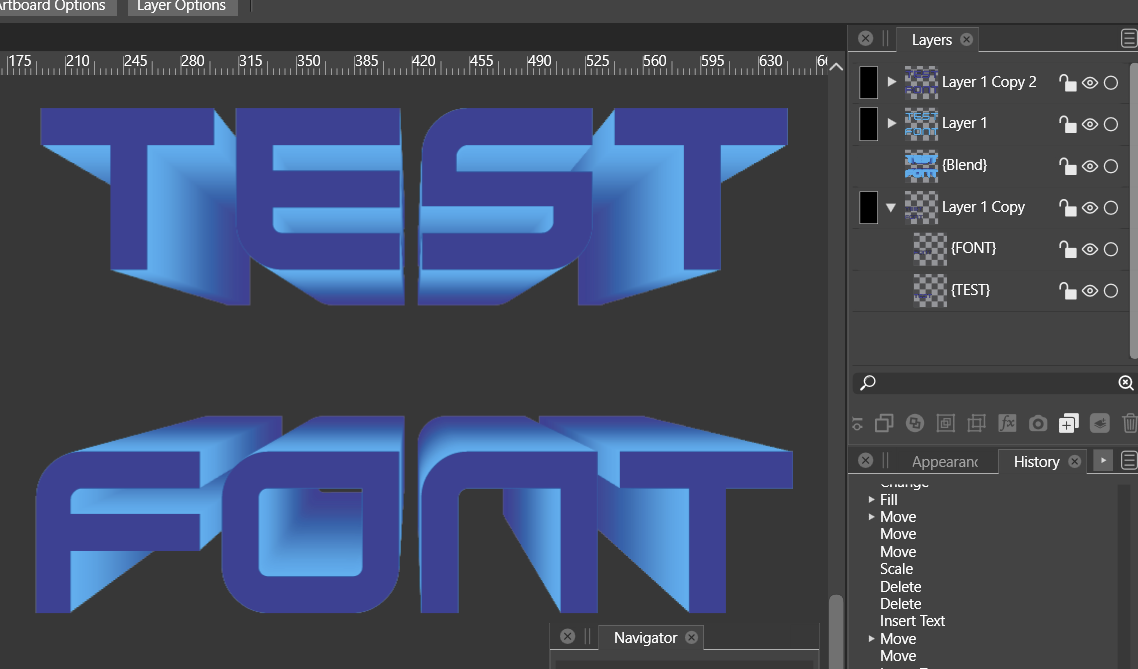This screenshot has height=669, width=1138.
Task: Switch to the Appearance tab
Action: click(944, 461)
